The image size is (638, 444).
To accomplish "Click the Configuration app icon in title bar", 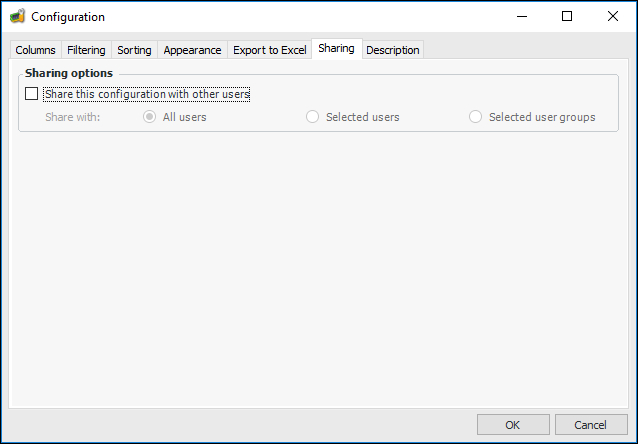I will click(17, 17).
